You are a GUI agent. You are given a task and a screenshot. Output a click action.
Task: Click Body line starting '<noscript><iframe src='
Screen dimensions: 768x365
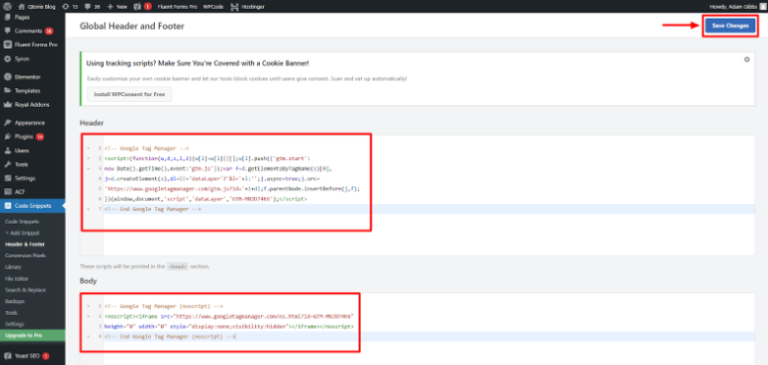[229, 316]
